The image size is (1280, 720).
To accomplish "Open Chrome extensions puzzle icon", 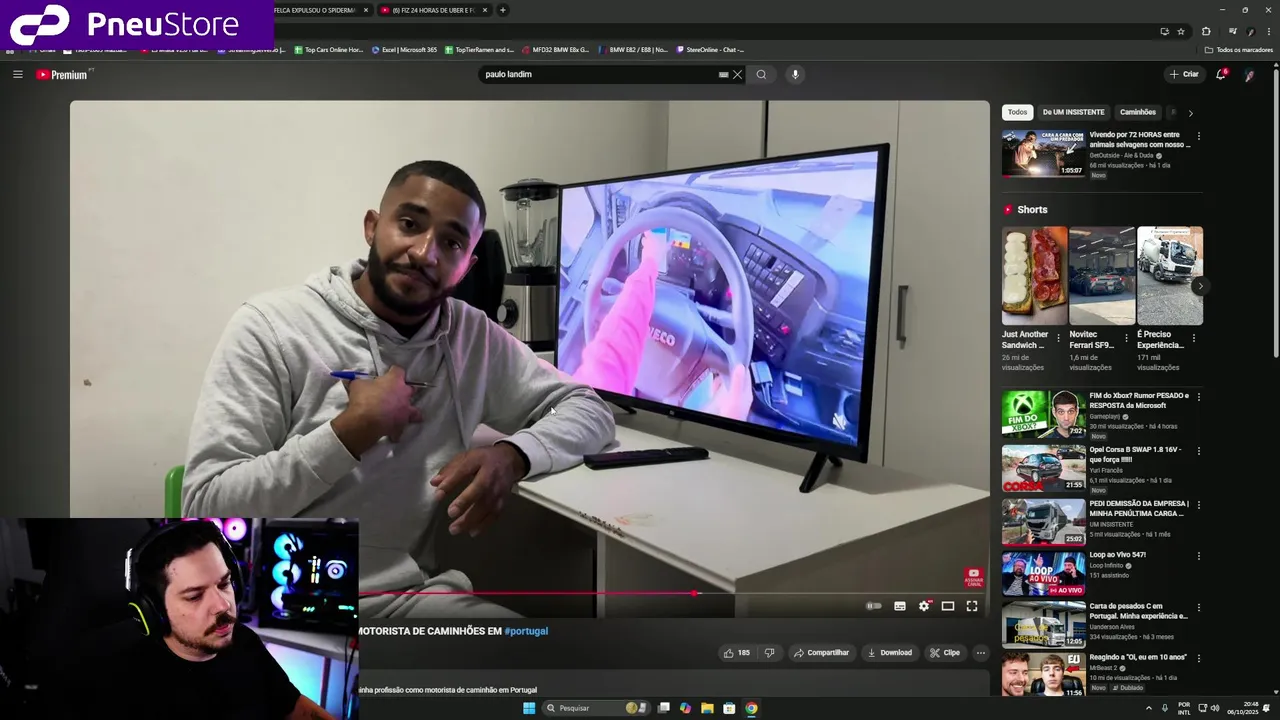I will pos(1206,31).
